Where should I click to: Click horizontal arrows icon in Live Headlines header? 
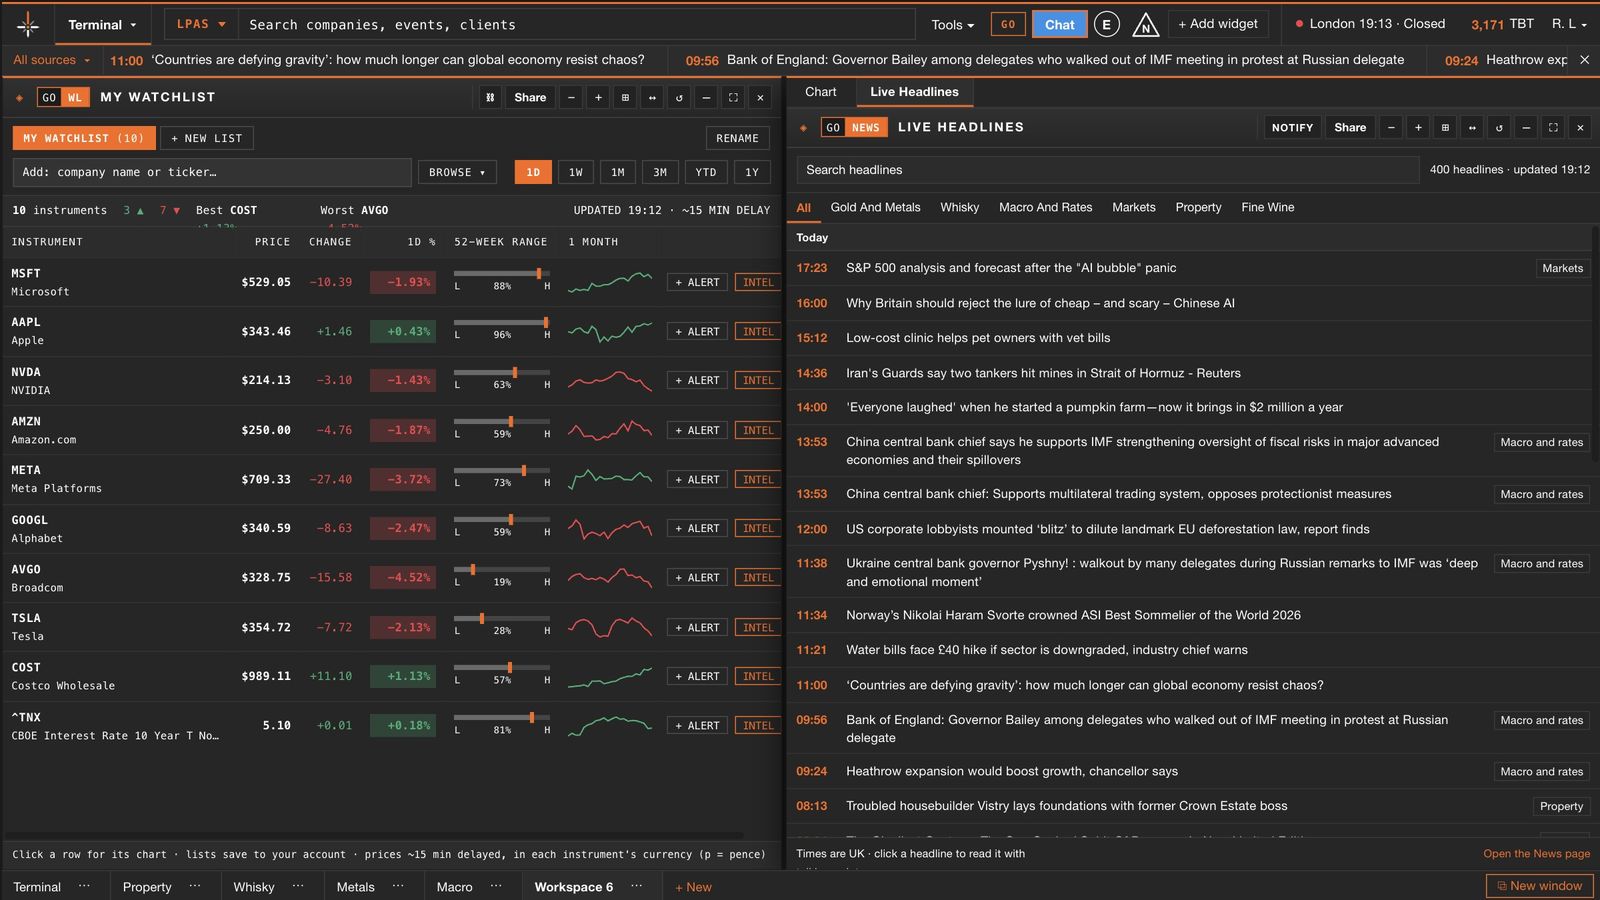click(x=1472, y=127)
